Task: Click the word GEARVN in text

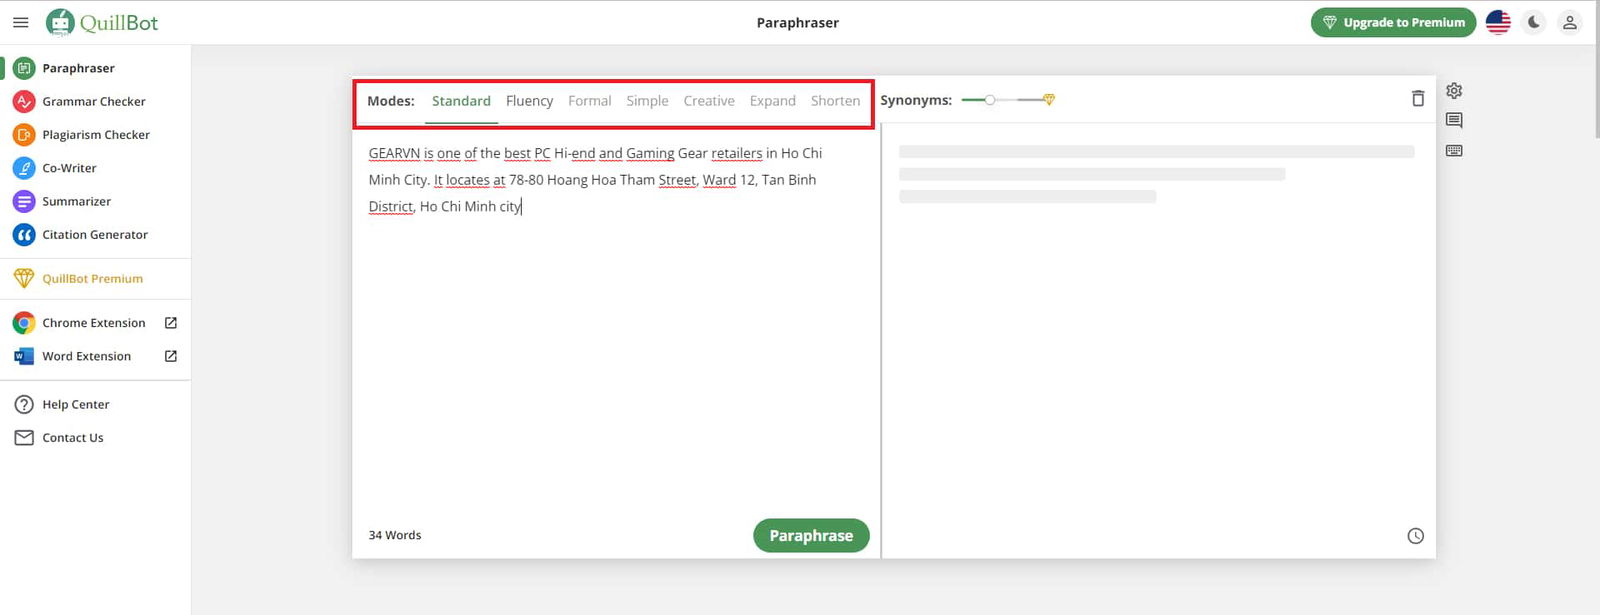Action: pos(394,153)
